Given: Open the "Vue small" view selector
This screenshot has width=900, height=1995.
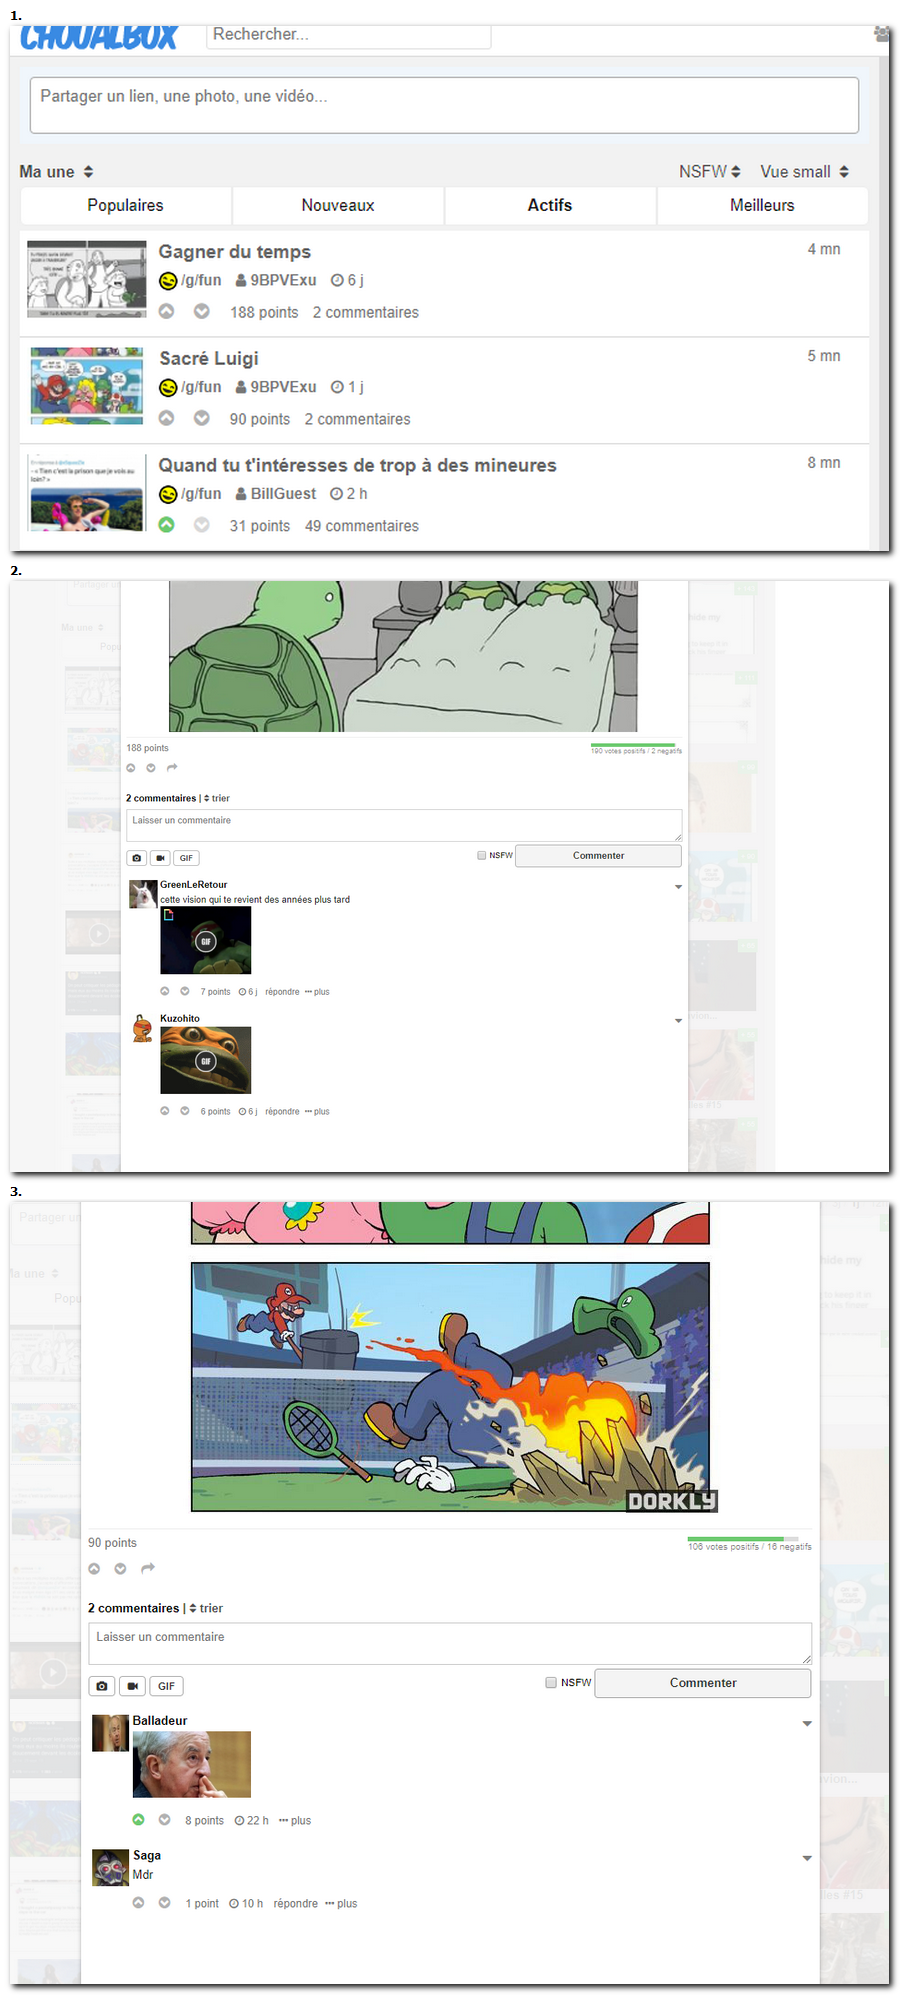Looking at the screenshot, I should click(x=804, y=172).
